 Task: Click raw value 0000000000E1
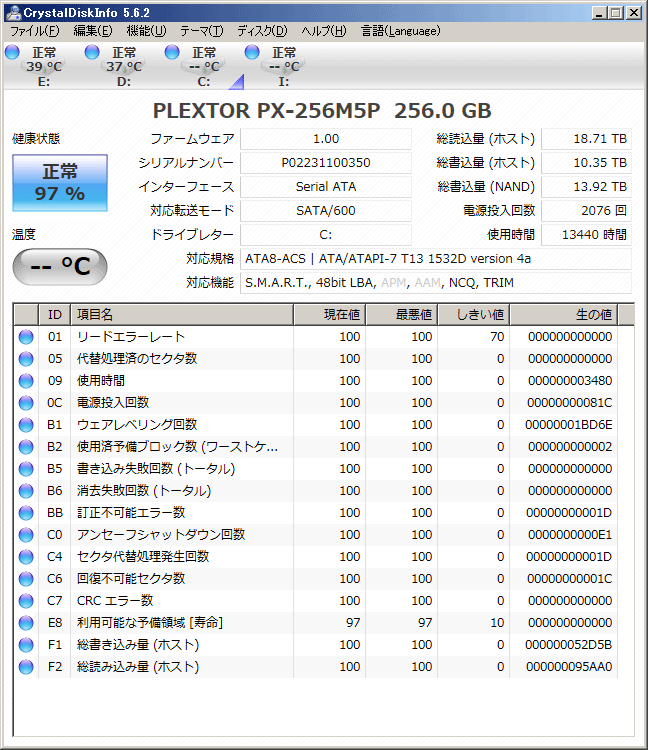(x=570, y=535)
